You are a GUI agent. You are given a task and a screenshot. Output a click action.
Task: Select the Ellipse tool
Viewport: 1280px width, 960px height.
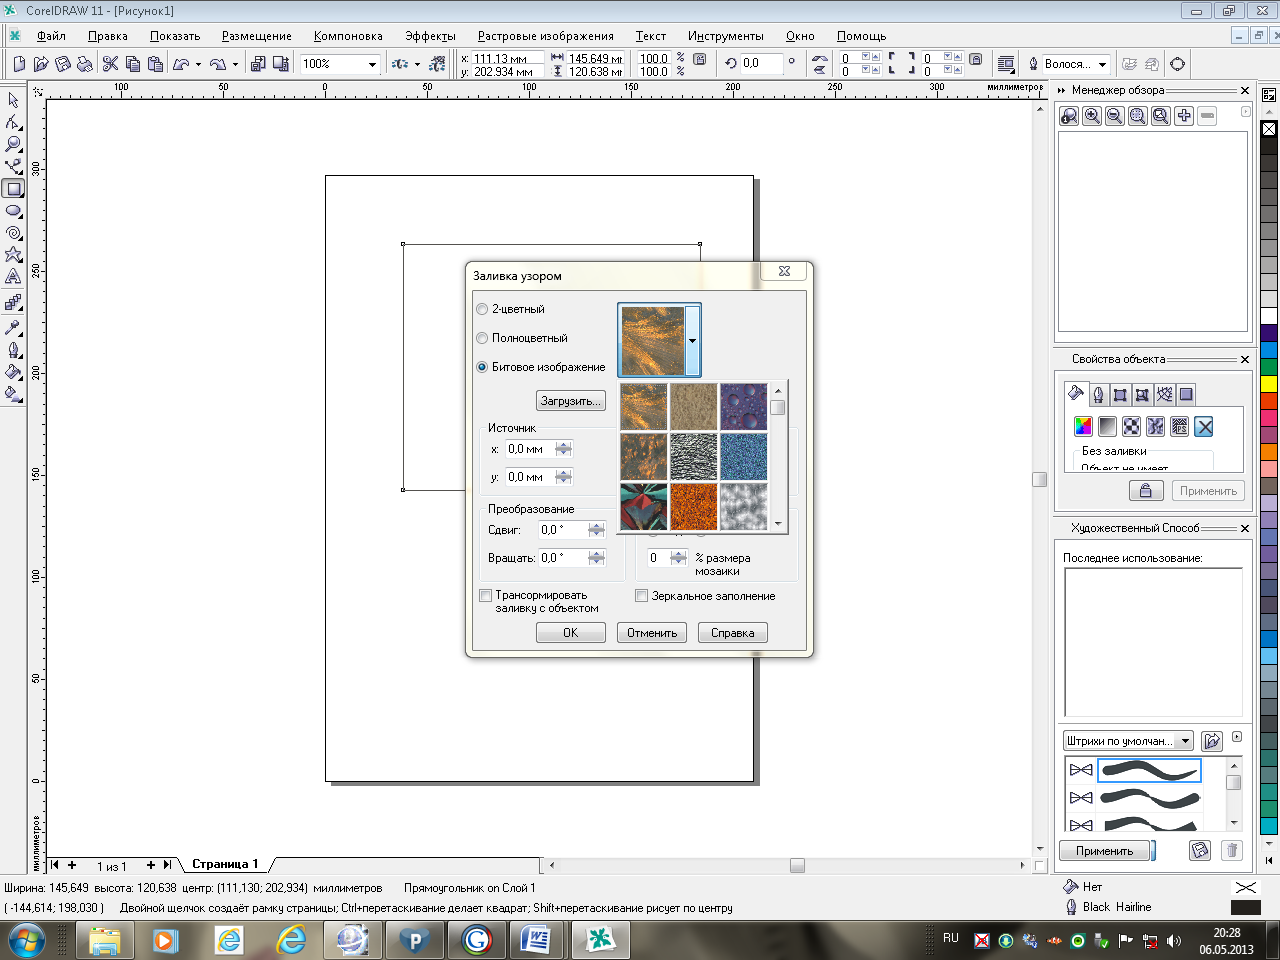click(13, 210)
